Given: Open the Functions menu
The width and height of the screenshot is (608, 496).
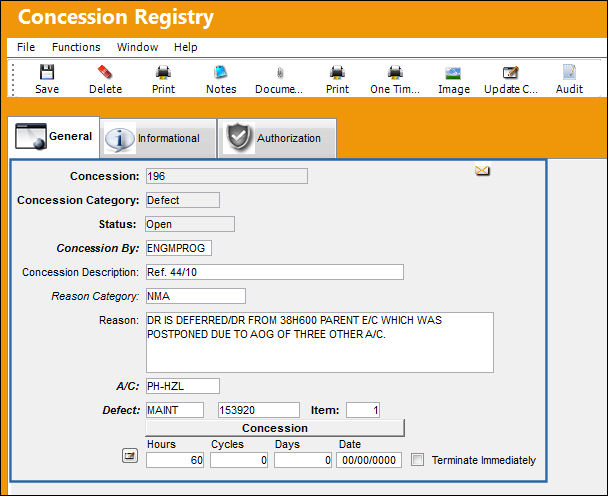Looking at the screenshot, I should coord(76,47).
